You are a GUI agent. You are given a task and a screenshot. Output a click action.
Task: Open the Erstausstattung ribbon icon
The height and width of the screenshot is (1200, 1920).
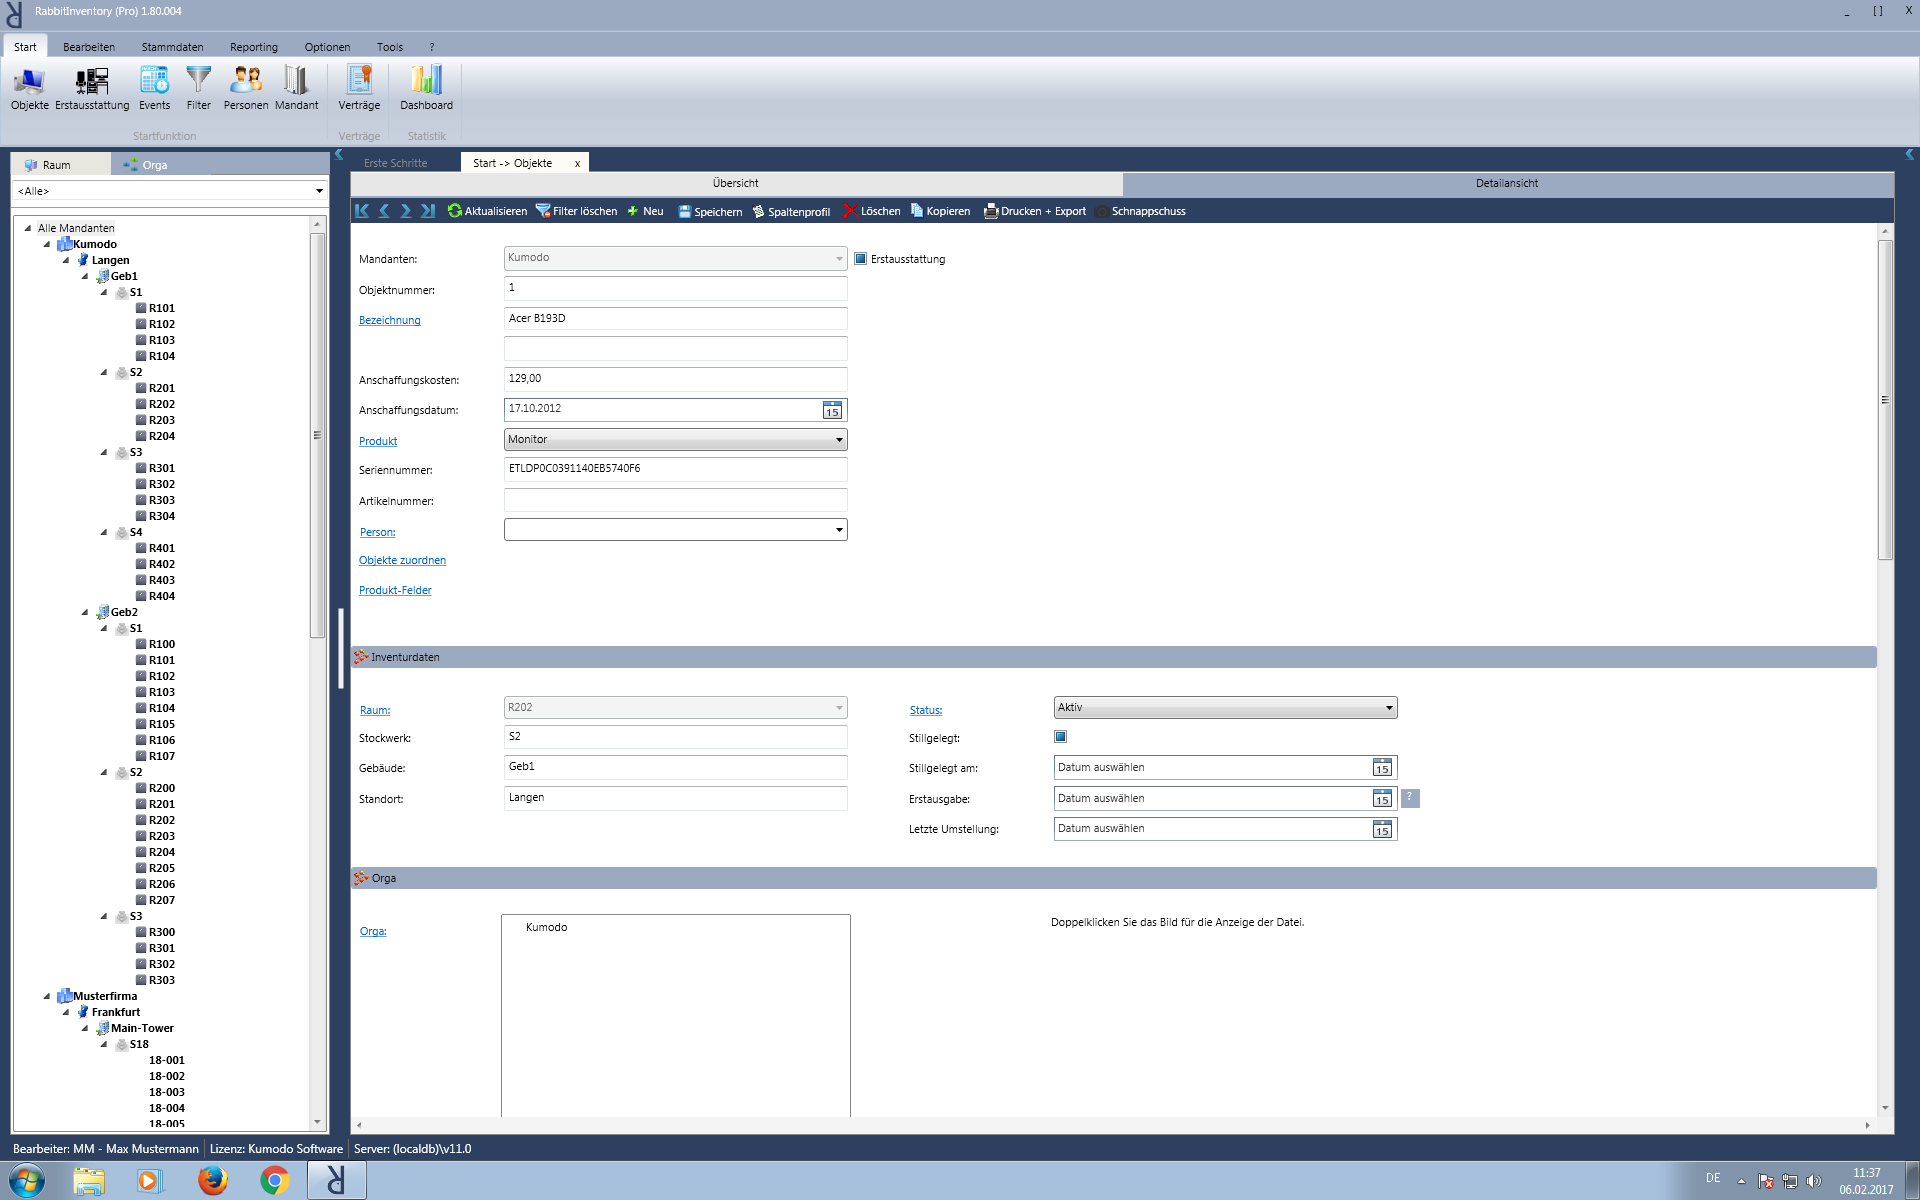92,82
